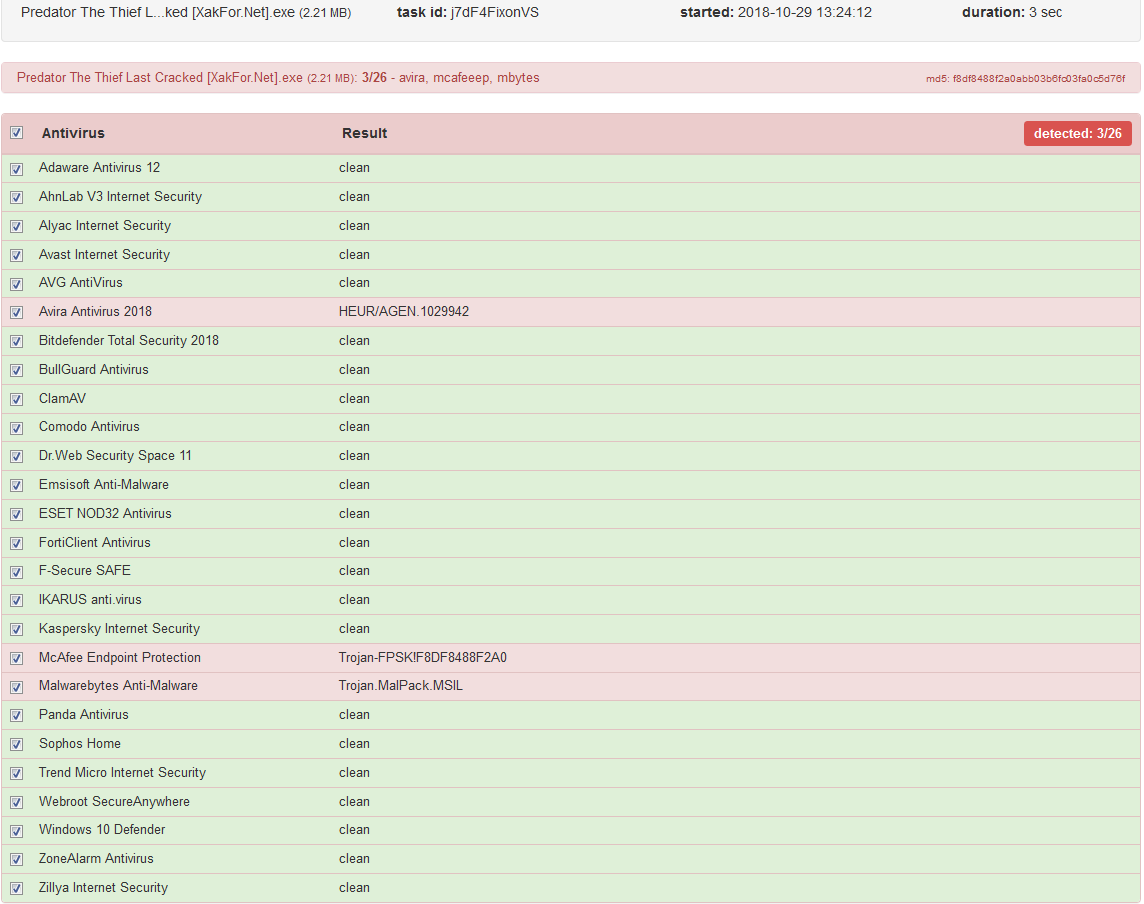The width and height of the screenshot is (1144, 904).
Task: Click the Malwarebytes Anti-Malware row name
Action: [118, 686]
